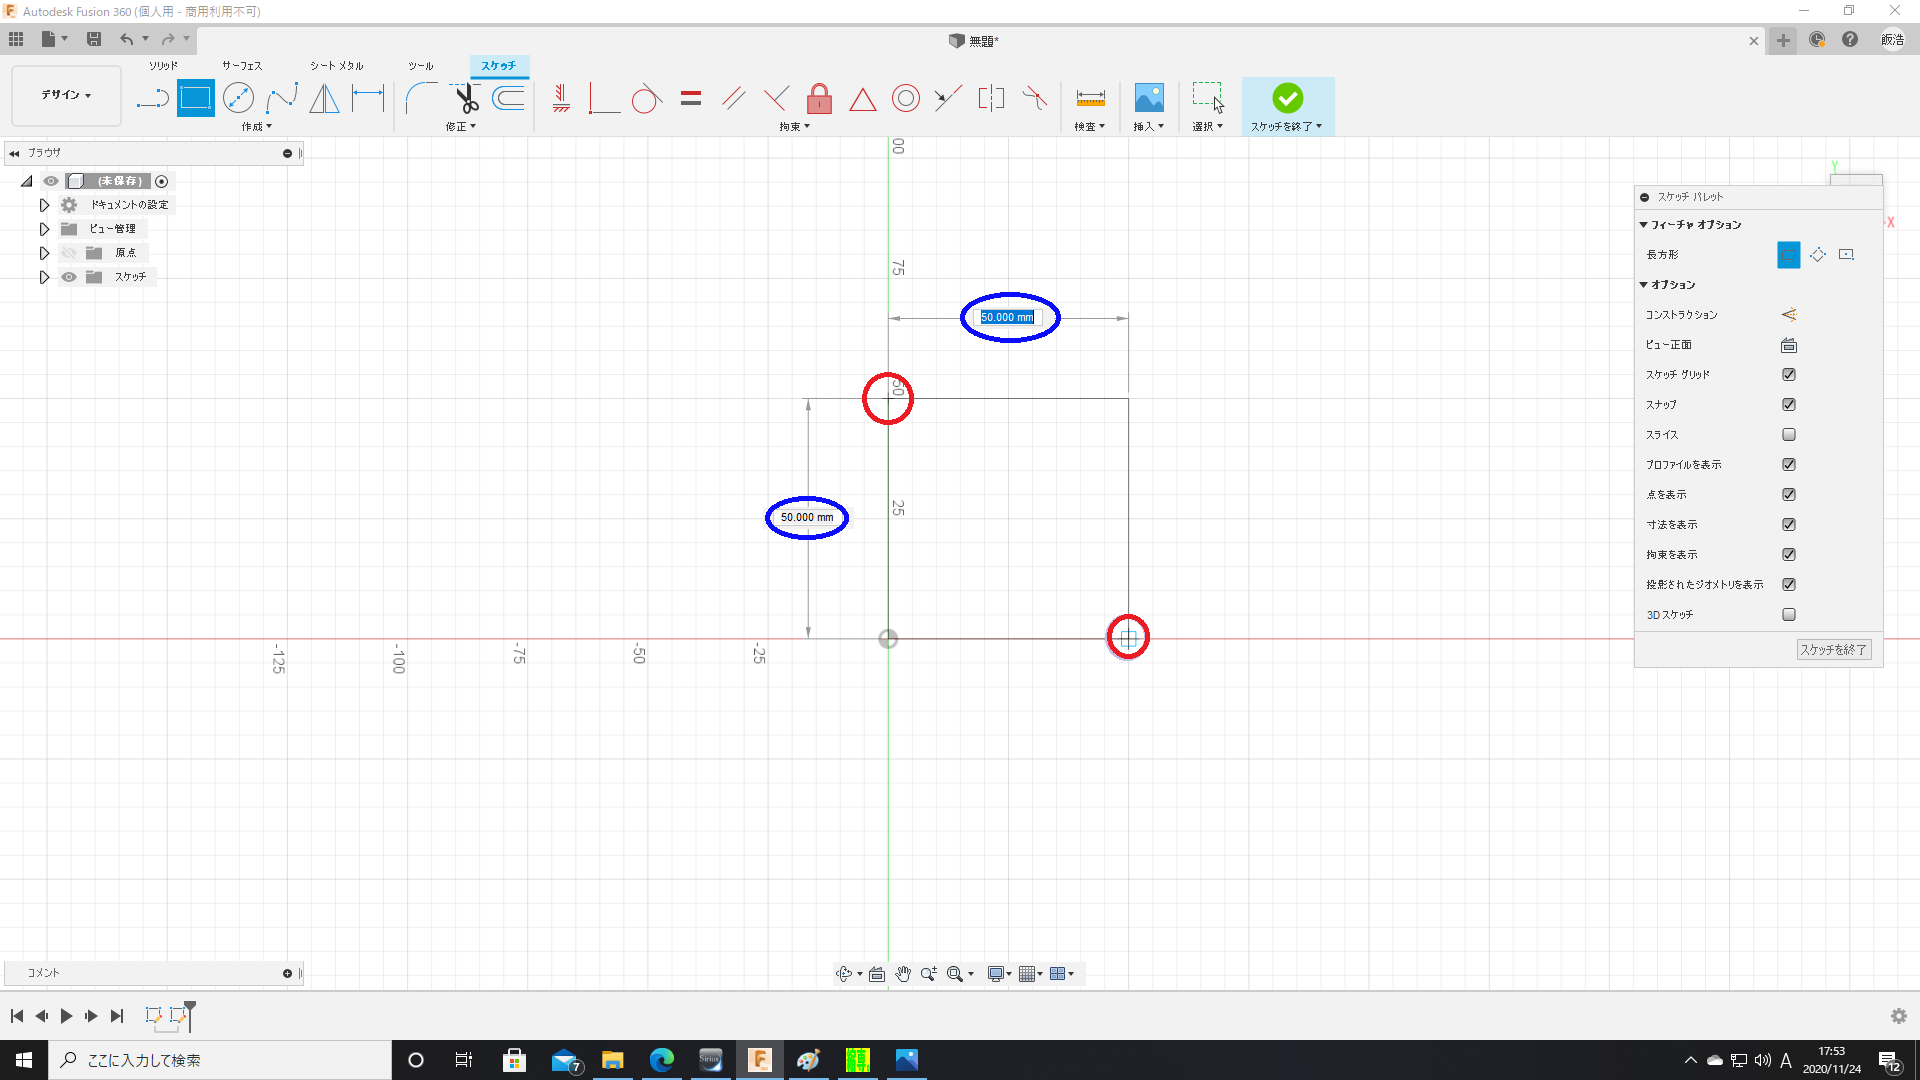
Task: Select the sketch dimension tool
Action: pos(368,98)
